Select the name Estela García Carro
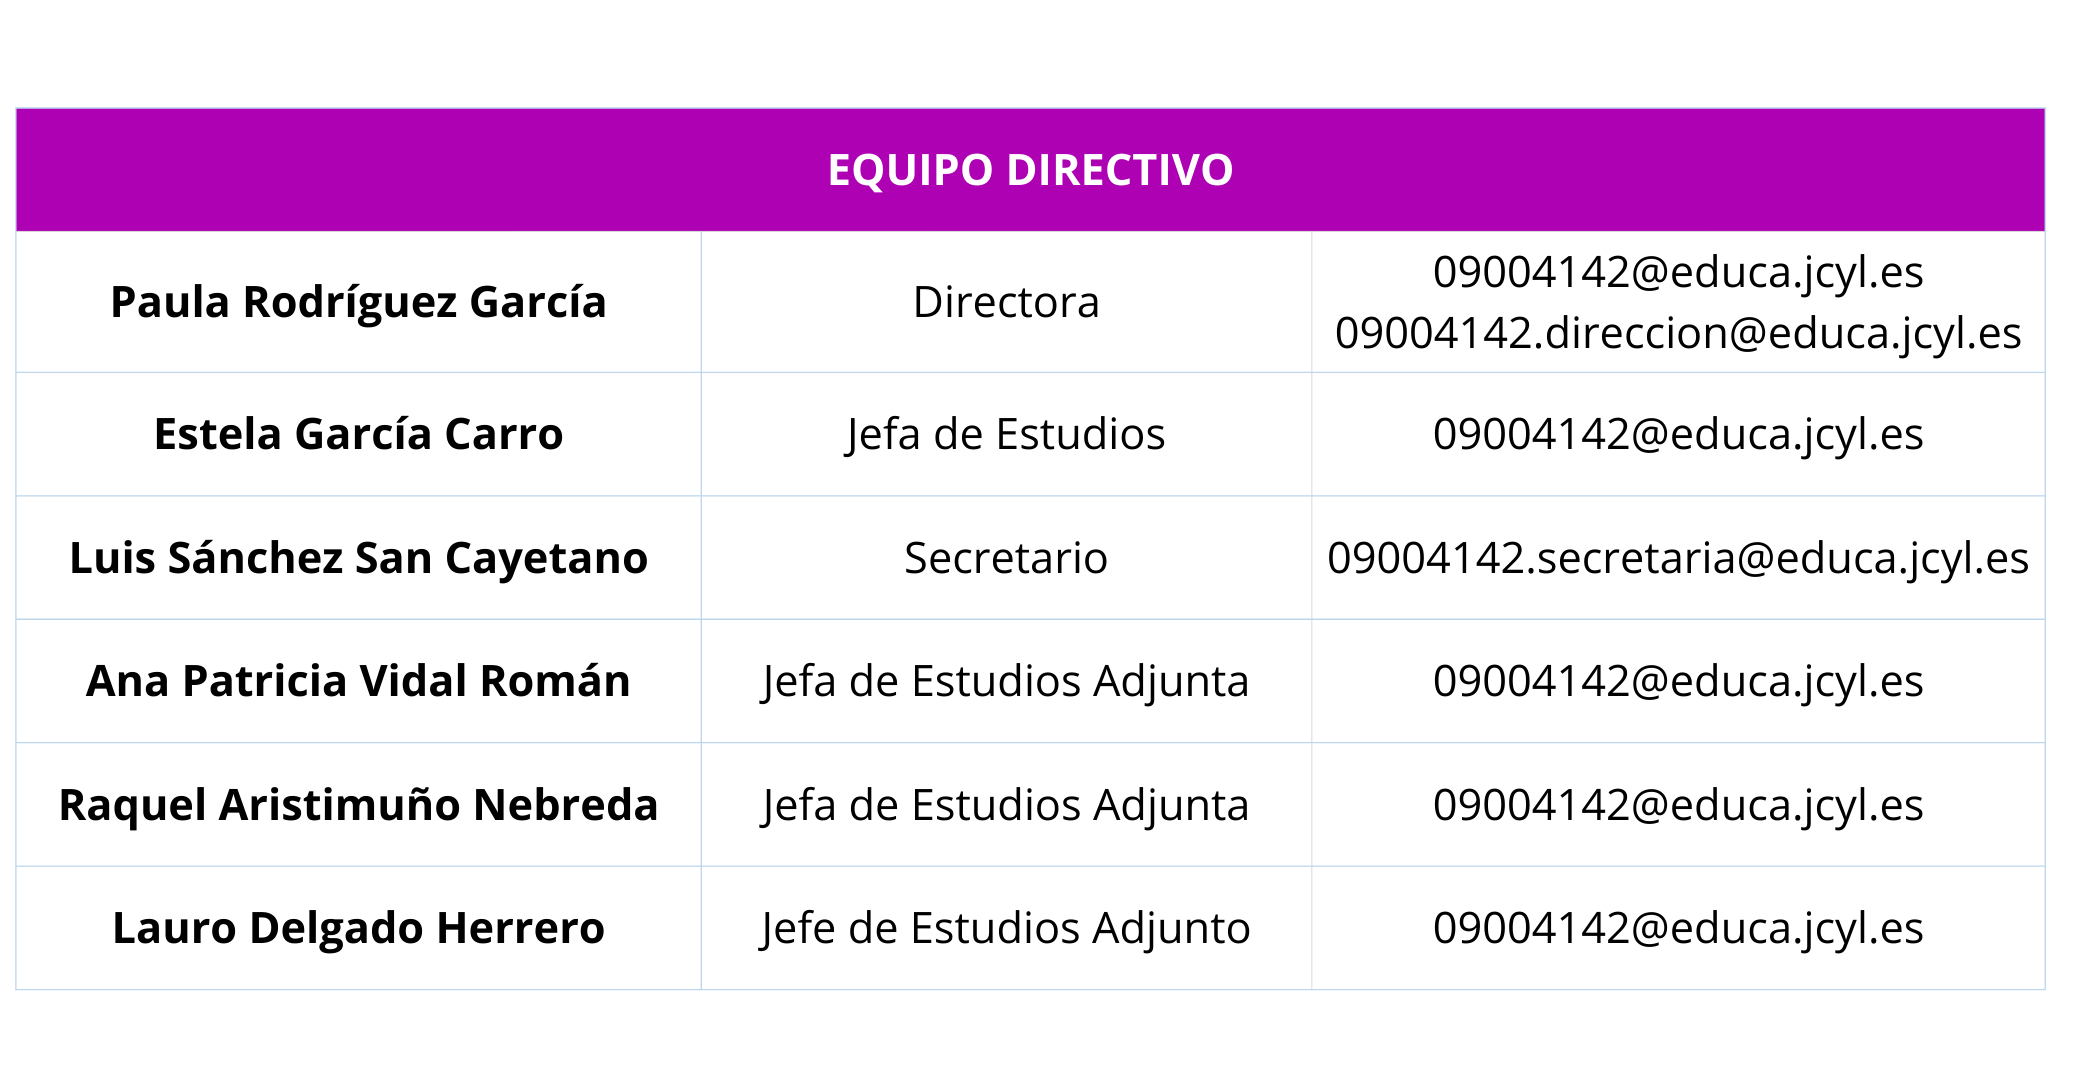2100x1080 pixels. (x=358, y=434)
